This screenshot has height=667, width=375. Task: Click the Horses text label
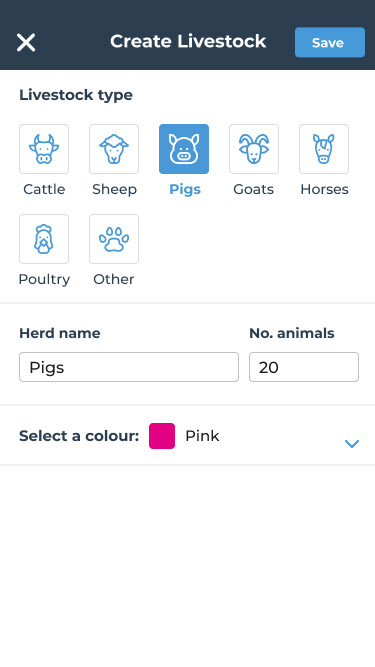[x=324, y=189]
